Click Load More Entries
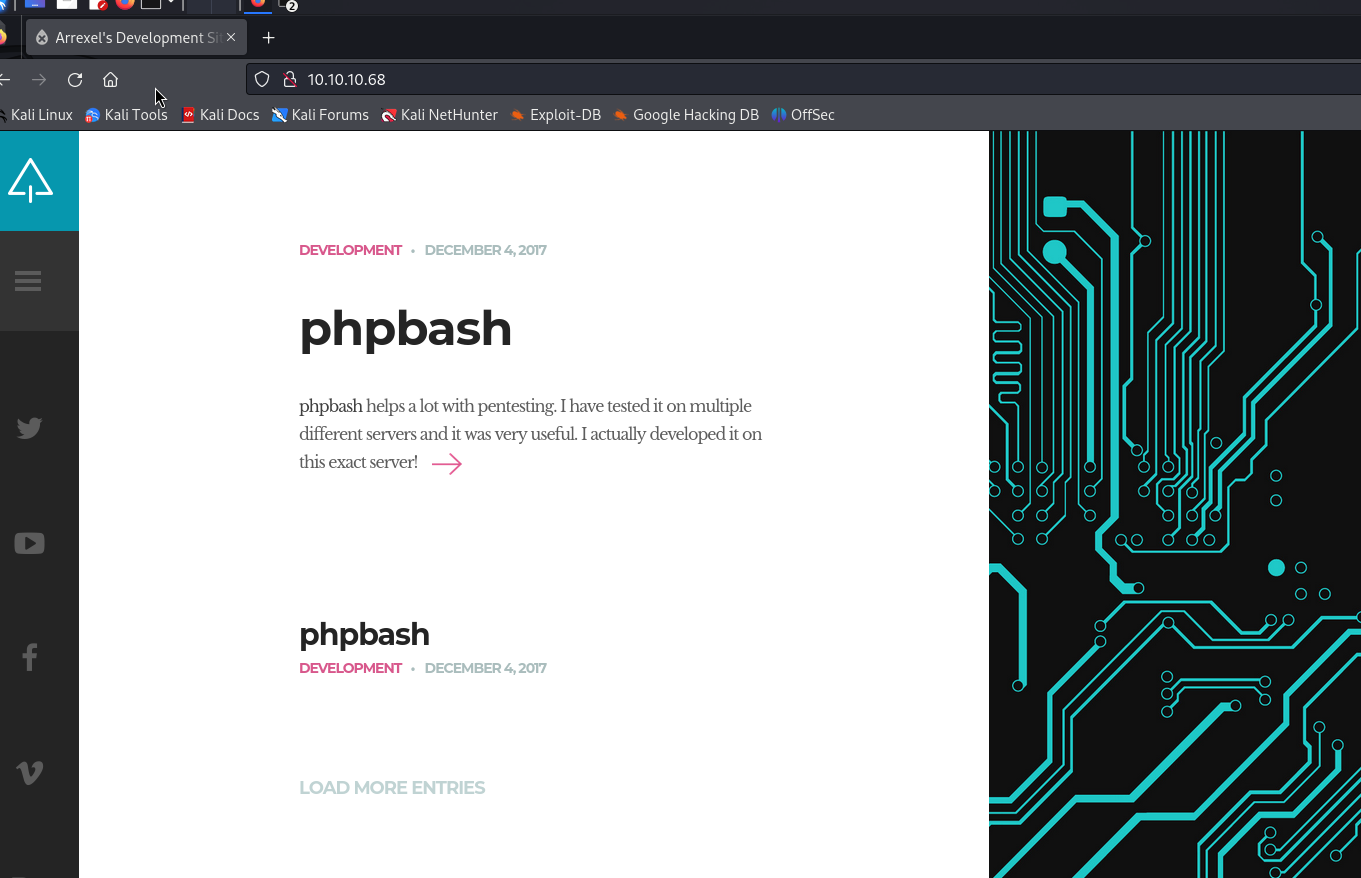Viewport: 1361px width, 878px height. click(x=392, y=788)
